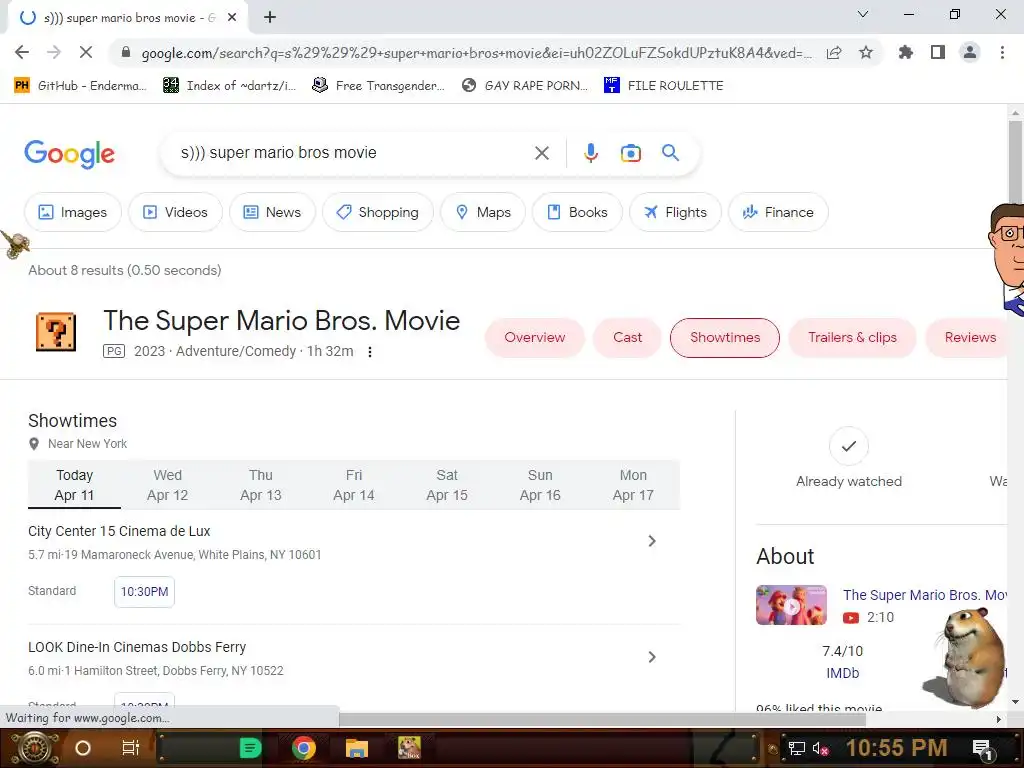Share this page icon in address bar
1024x768 pixels.
[x=834, y=53]
